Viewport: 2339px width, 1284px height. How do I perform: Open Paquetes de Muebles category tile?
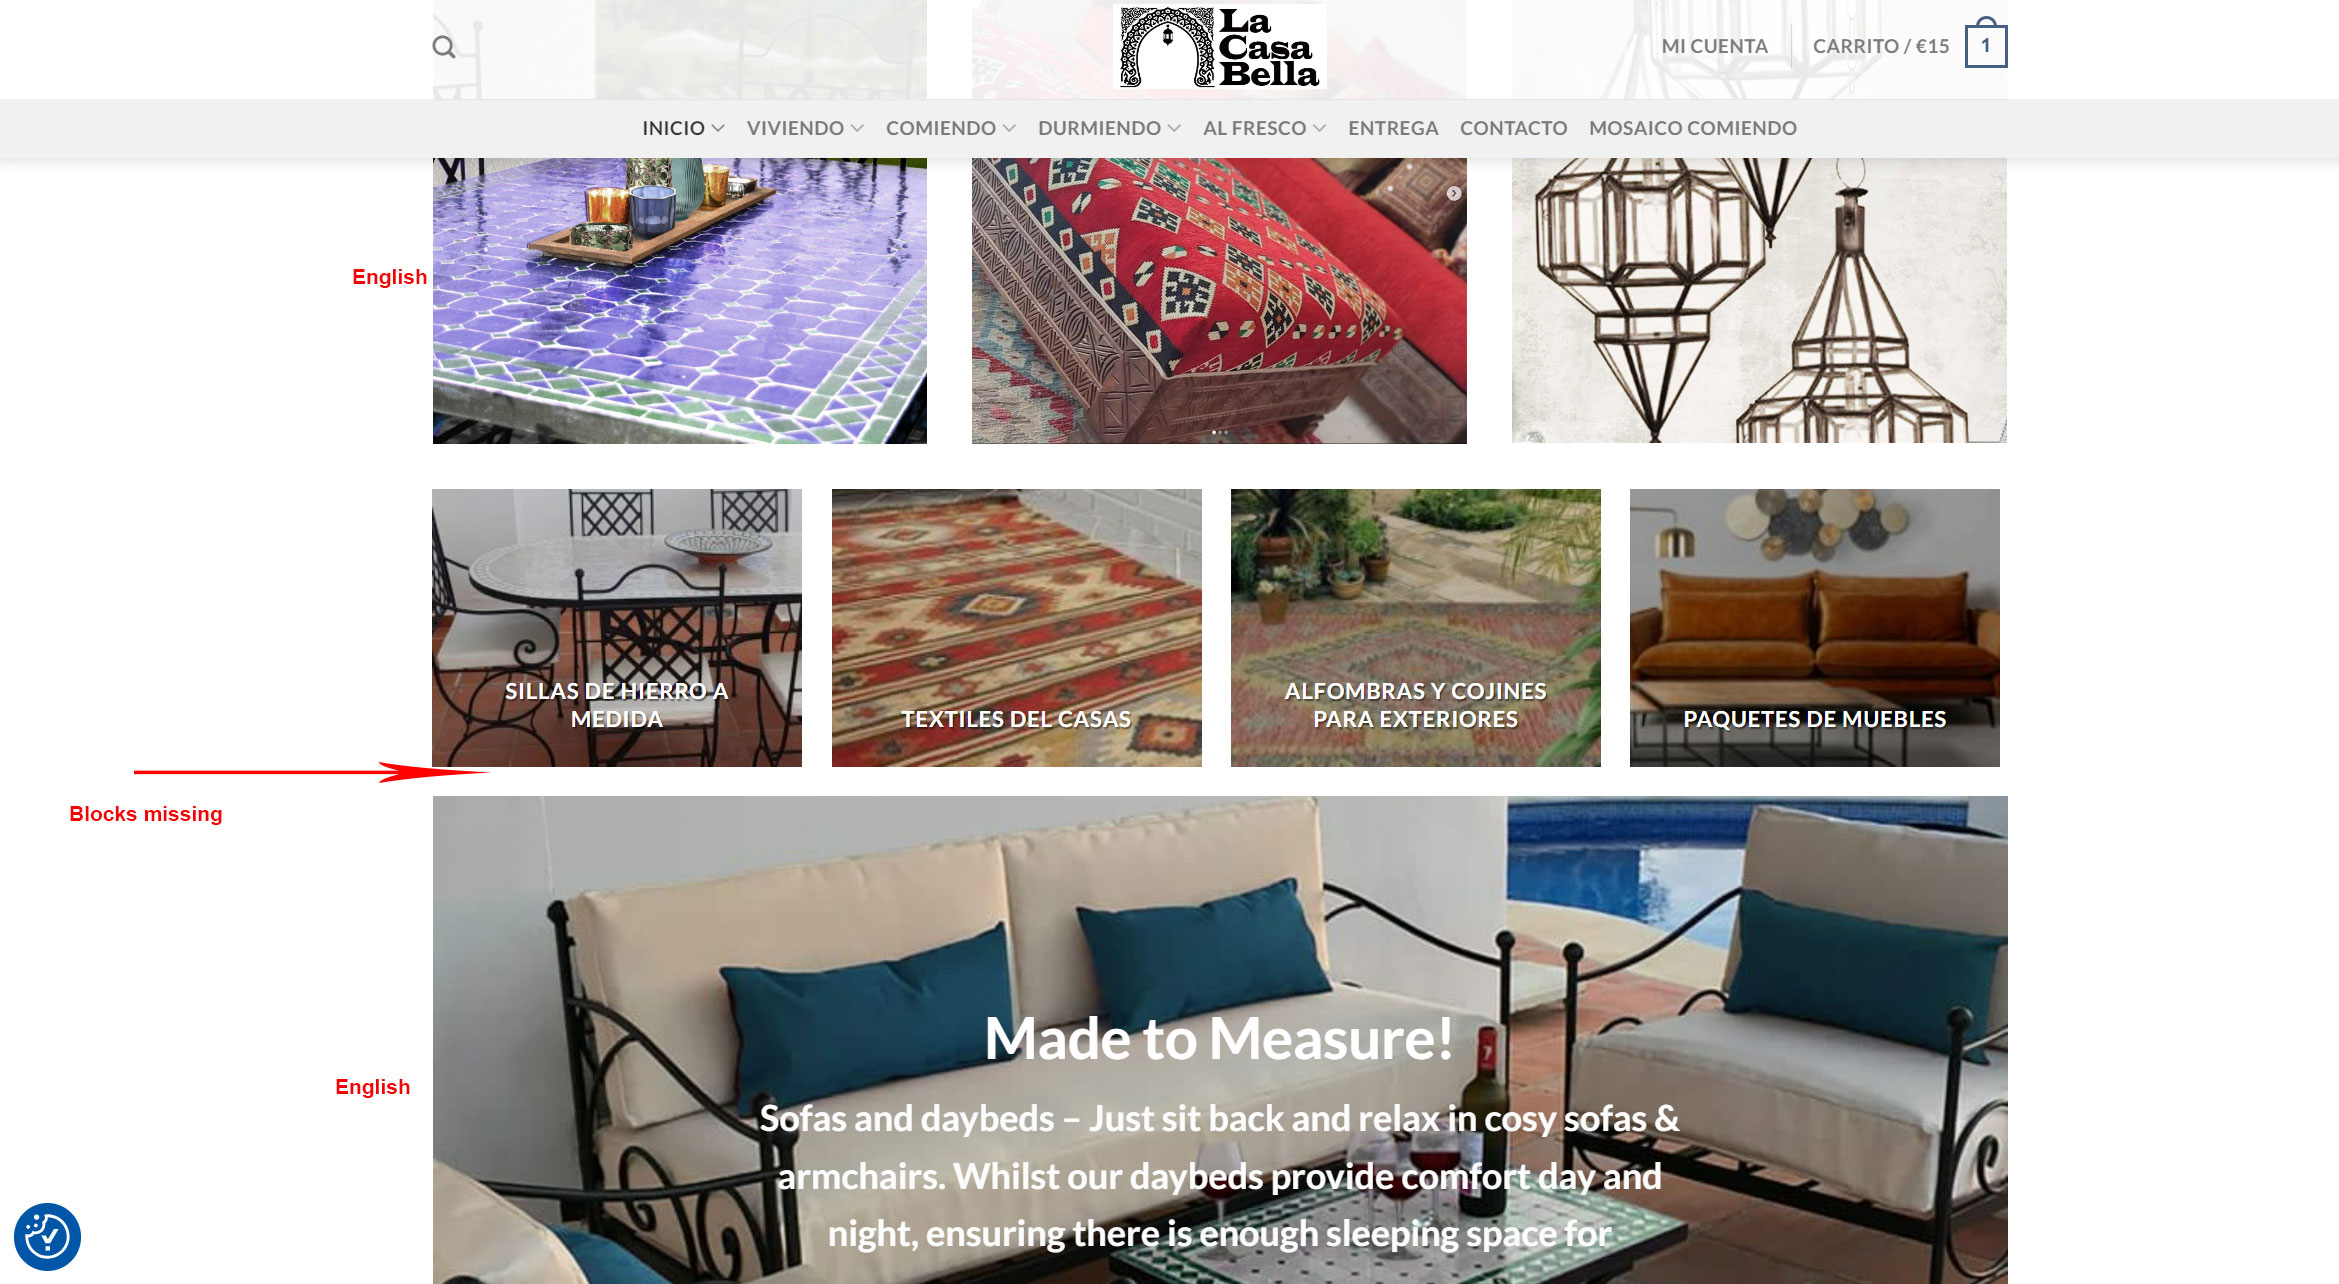[1814, 628]
